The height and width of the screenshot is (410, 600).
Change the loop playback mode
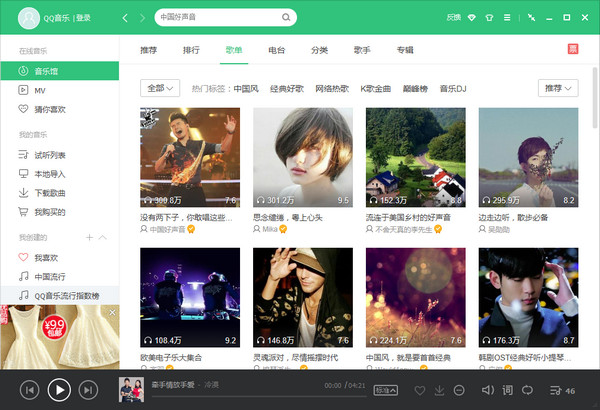pyautogui.click(x=528, y=389)
